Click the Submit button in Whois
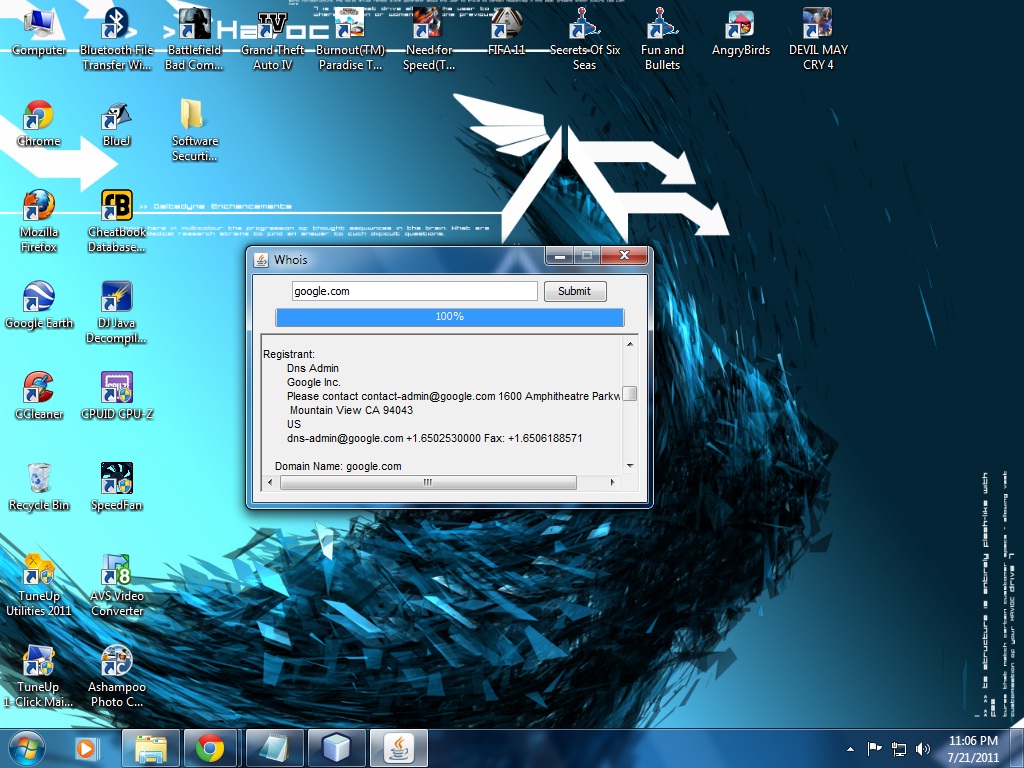 [575, 291]
